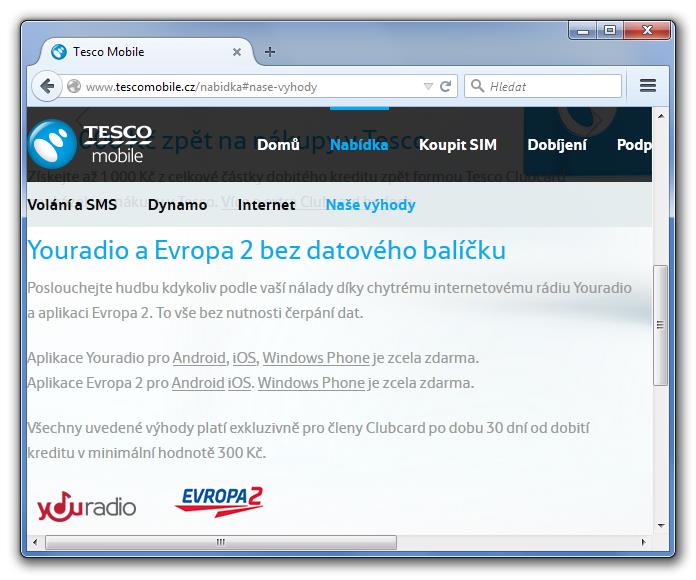This screenshot has width=696, height=580.
Task: Open the Dobíjení menu item
Action: tap(557, 145)
